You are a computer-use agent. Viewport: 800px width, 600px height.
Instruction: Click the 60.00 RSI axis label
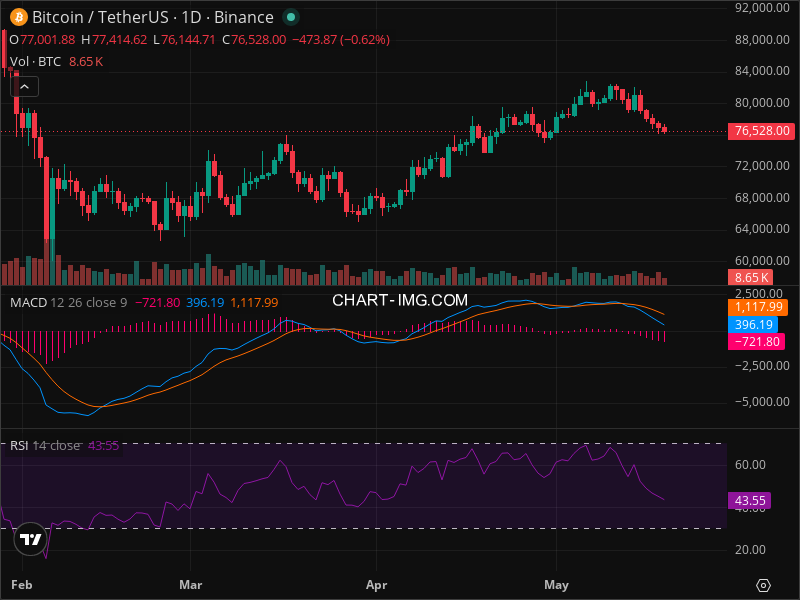[750, 465]
